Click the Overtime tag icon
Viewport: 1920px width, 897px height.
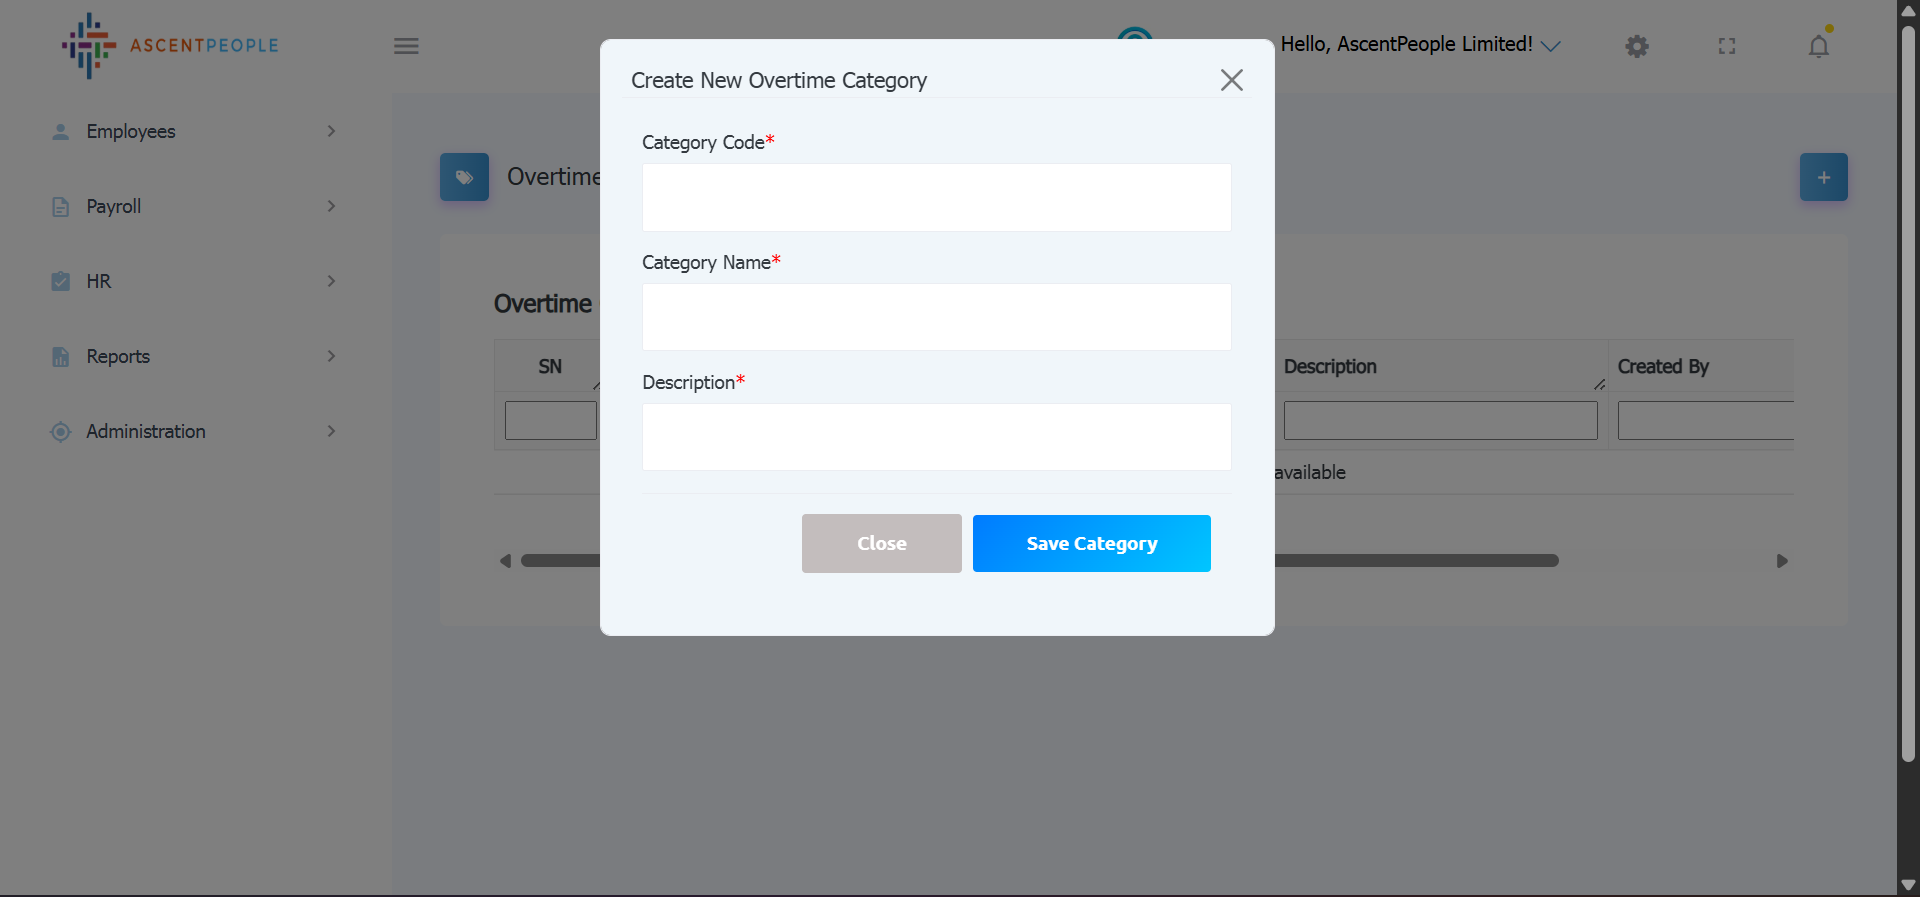(464, 177)
